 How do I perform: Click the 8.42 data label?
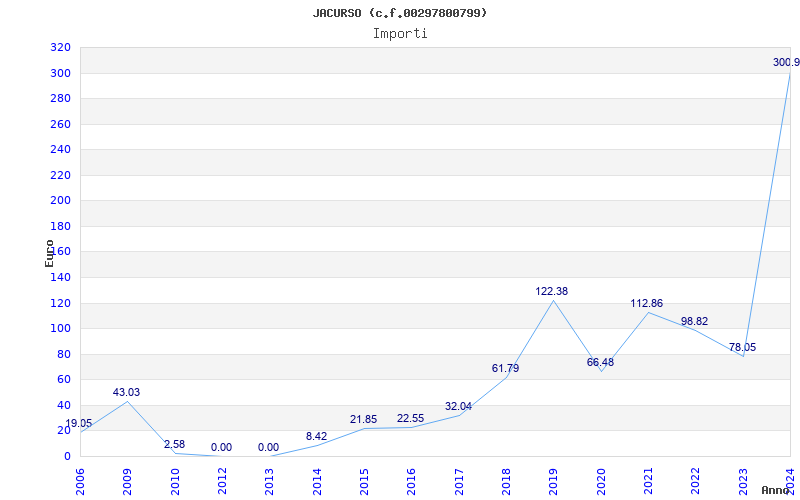[x=316, y=436]
